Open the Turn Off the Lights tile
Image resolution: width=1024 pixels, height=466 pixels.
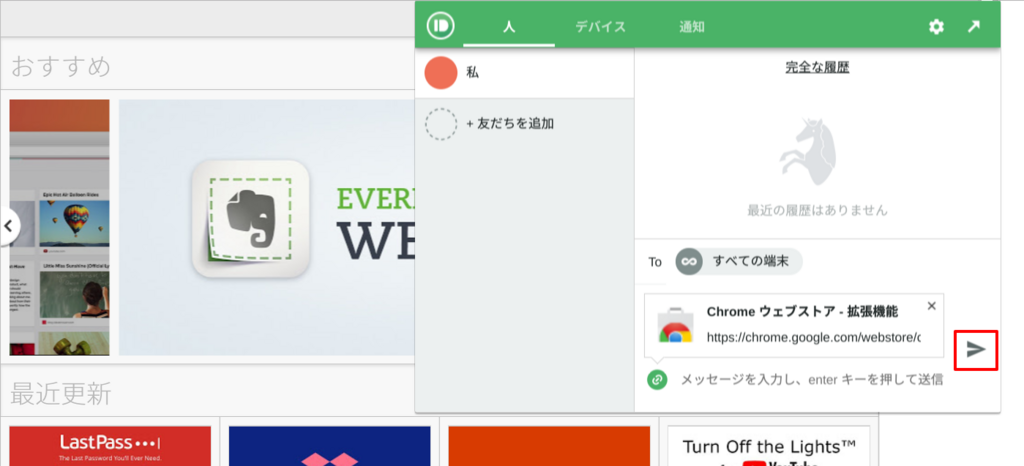(x=769, y=446)
